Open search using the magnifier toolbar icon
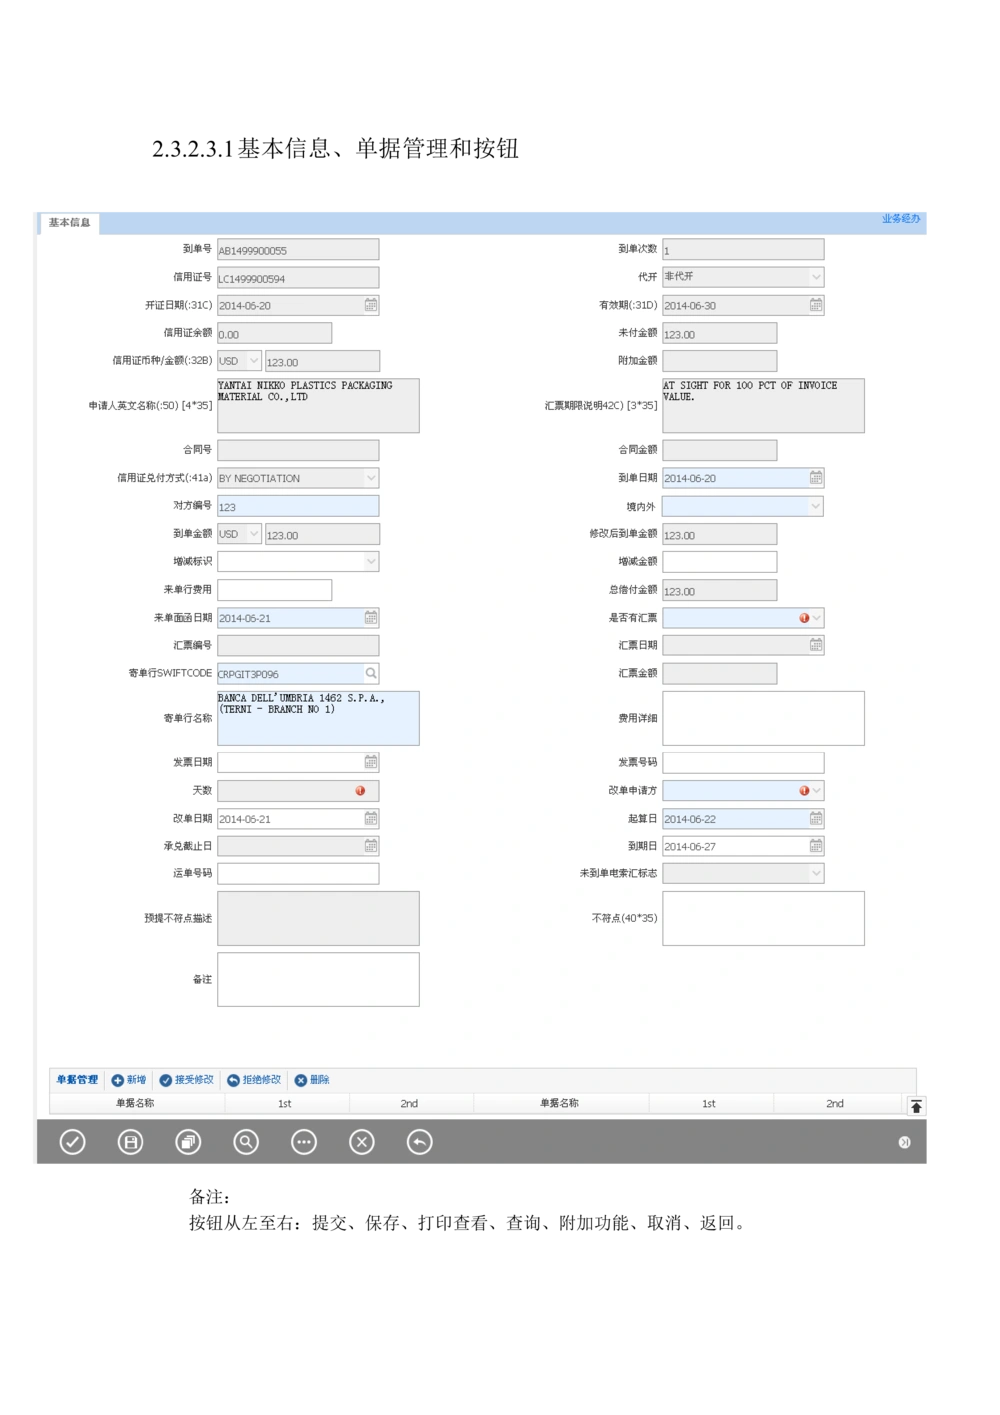Viewport: 1000px width, 1415px height. [246, 1141]
